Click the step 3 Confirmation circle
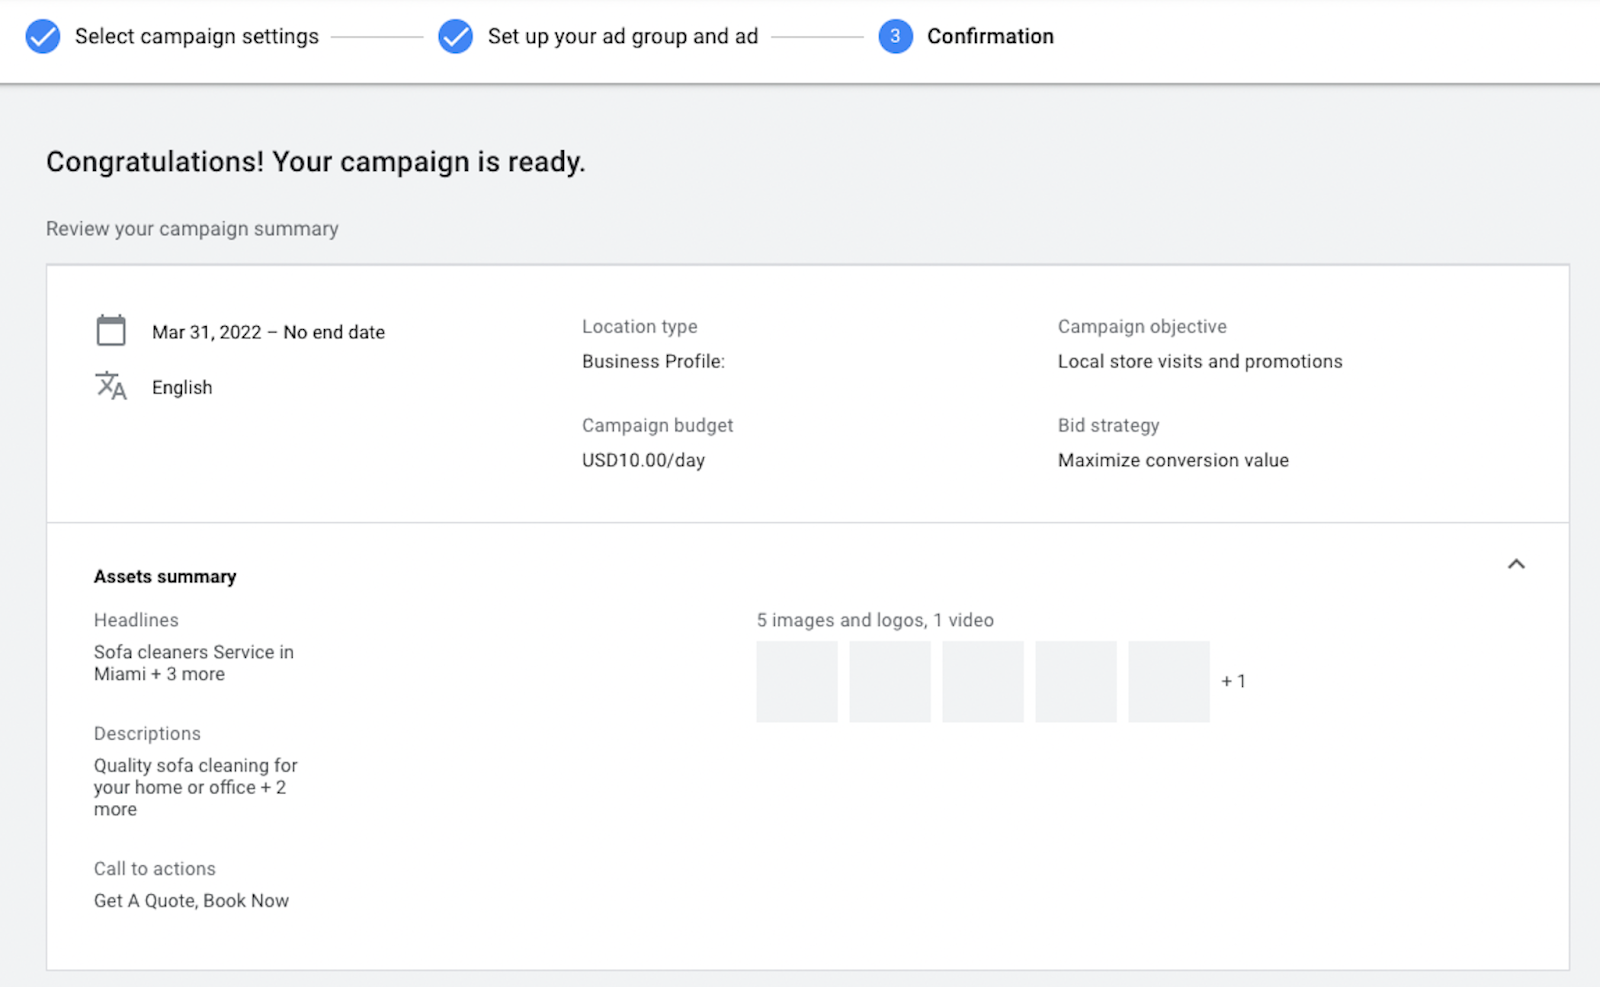Image resolution: width=1600 pixels, height=987 pixels. coord(895,37)
